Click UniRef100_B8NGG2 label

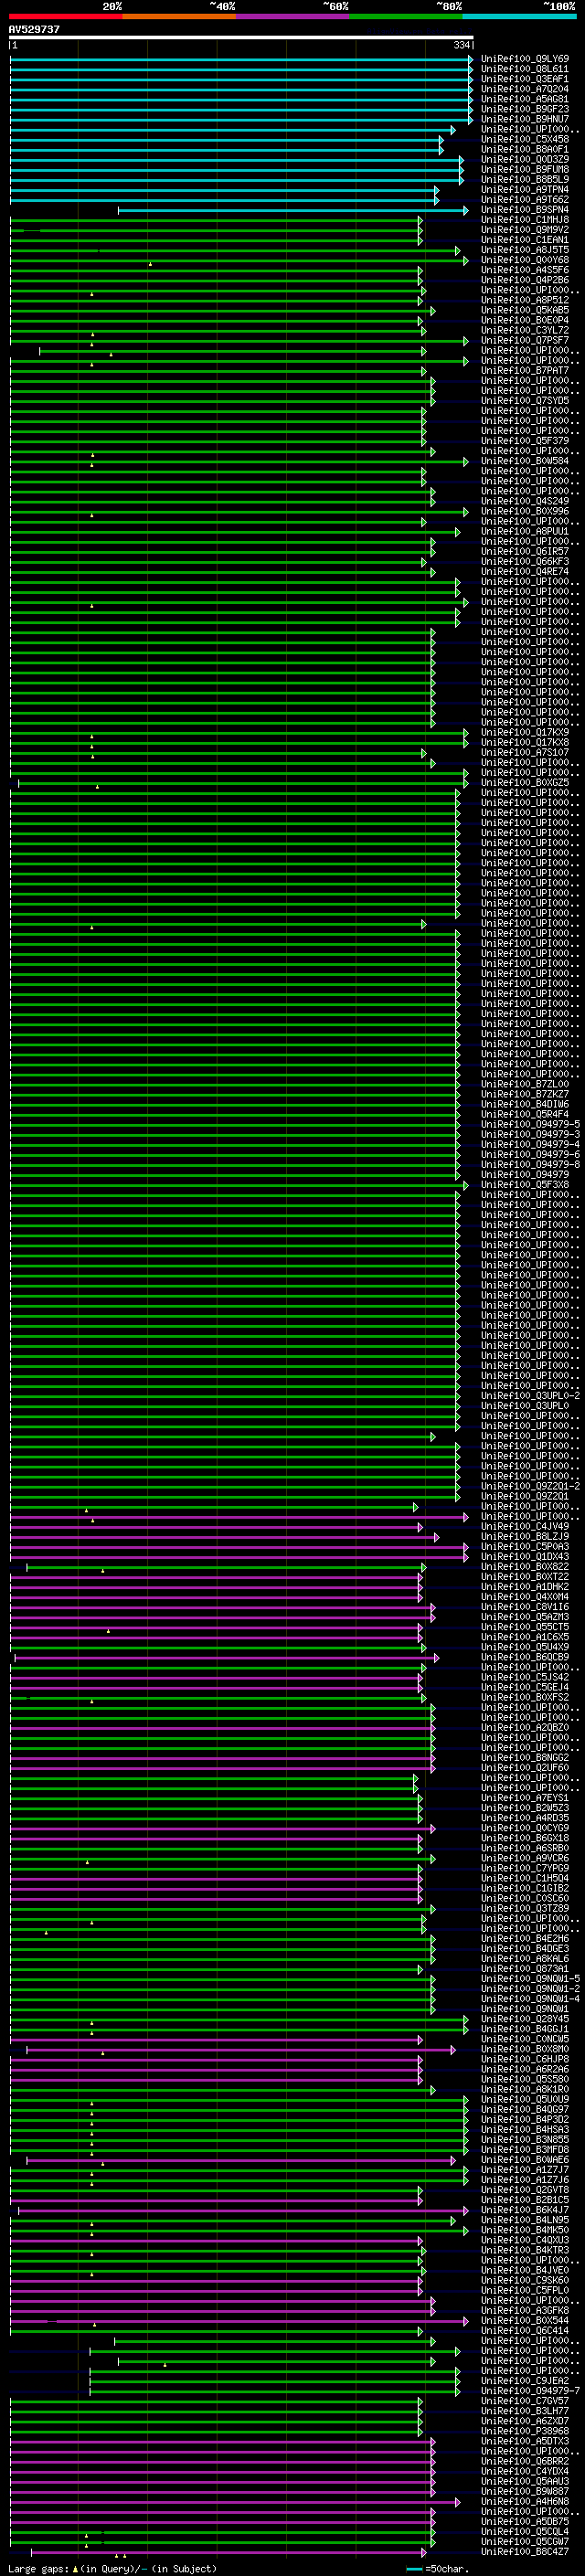click(x=525, y=1757)
